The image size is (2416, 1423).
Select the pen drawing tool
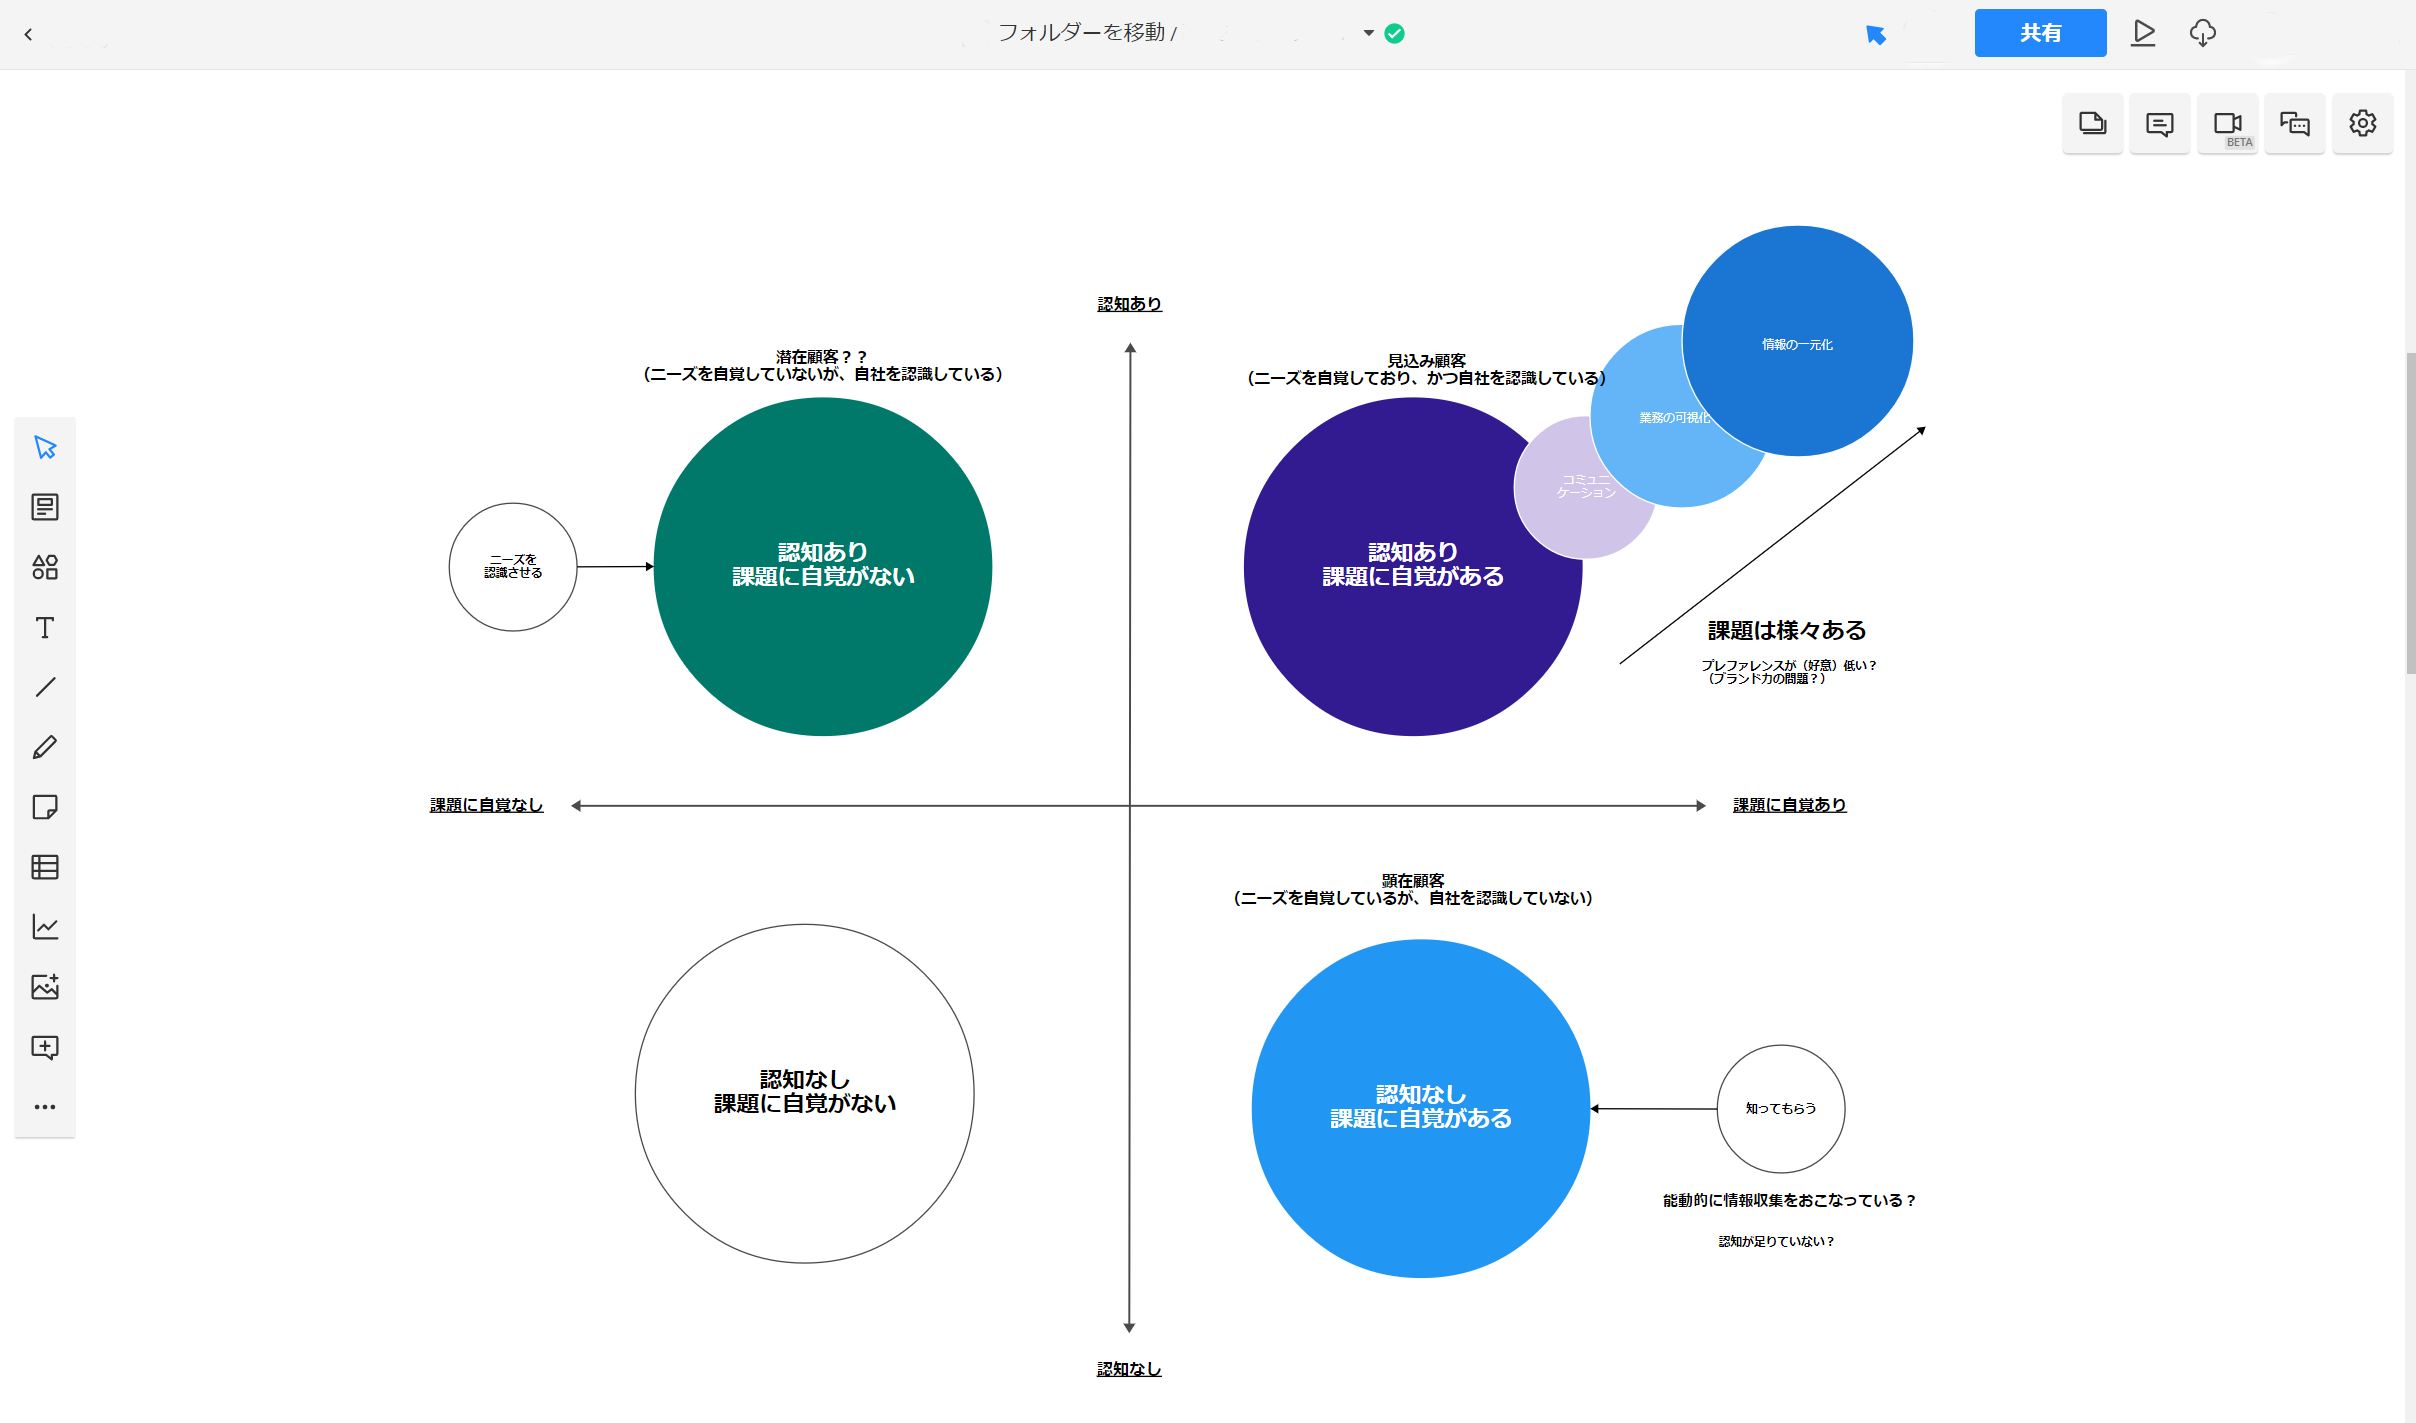(45, 747)
